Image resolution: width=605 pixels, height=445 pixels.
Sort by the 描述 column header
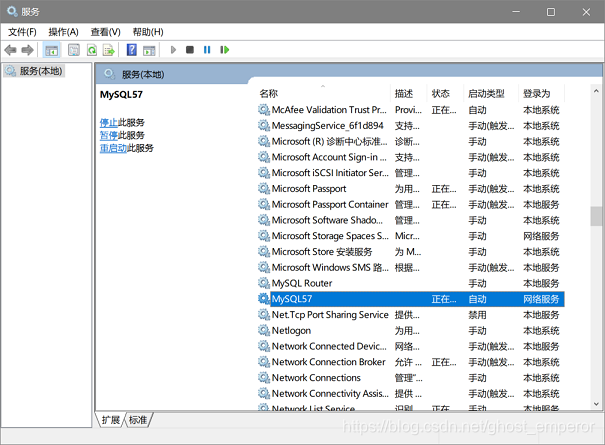[404, 93]
